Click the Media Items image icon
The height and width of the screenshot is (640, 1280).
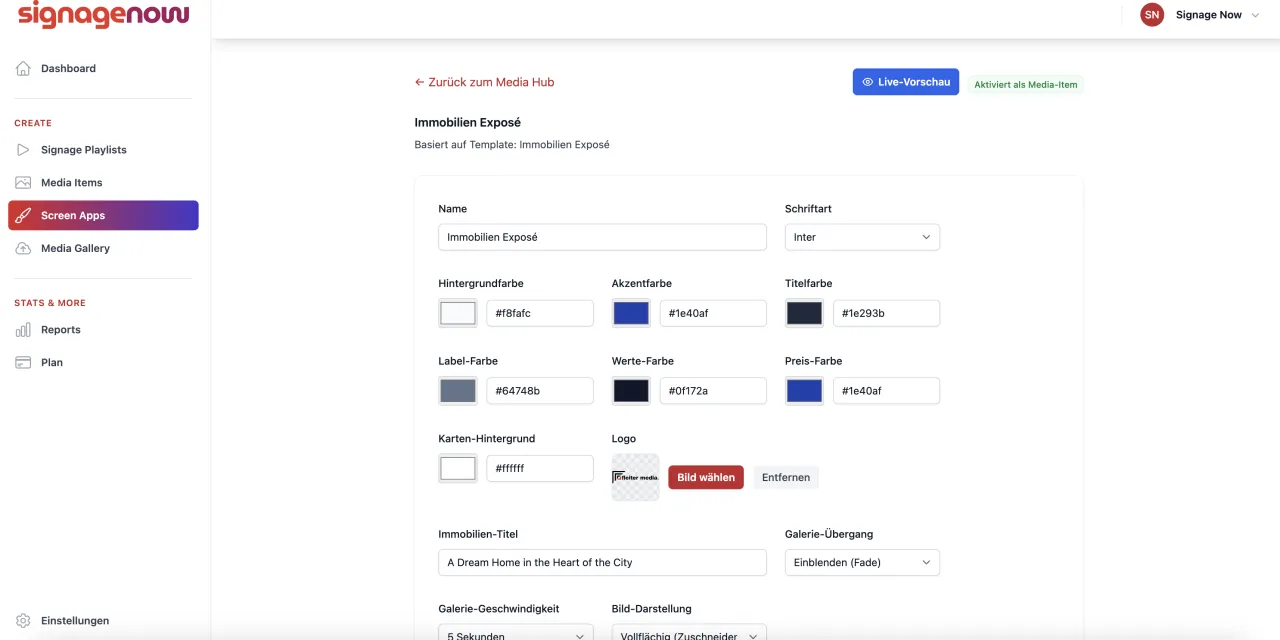tap(23, 183)
